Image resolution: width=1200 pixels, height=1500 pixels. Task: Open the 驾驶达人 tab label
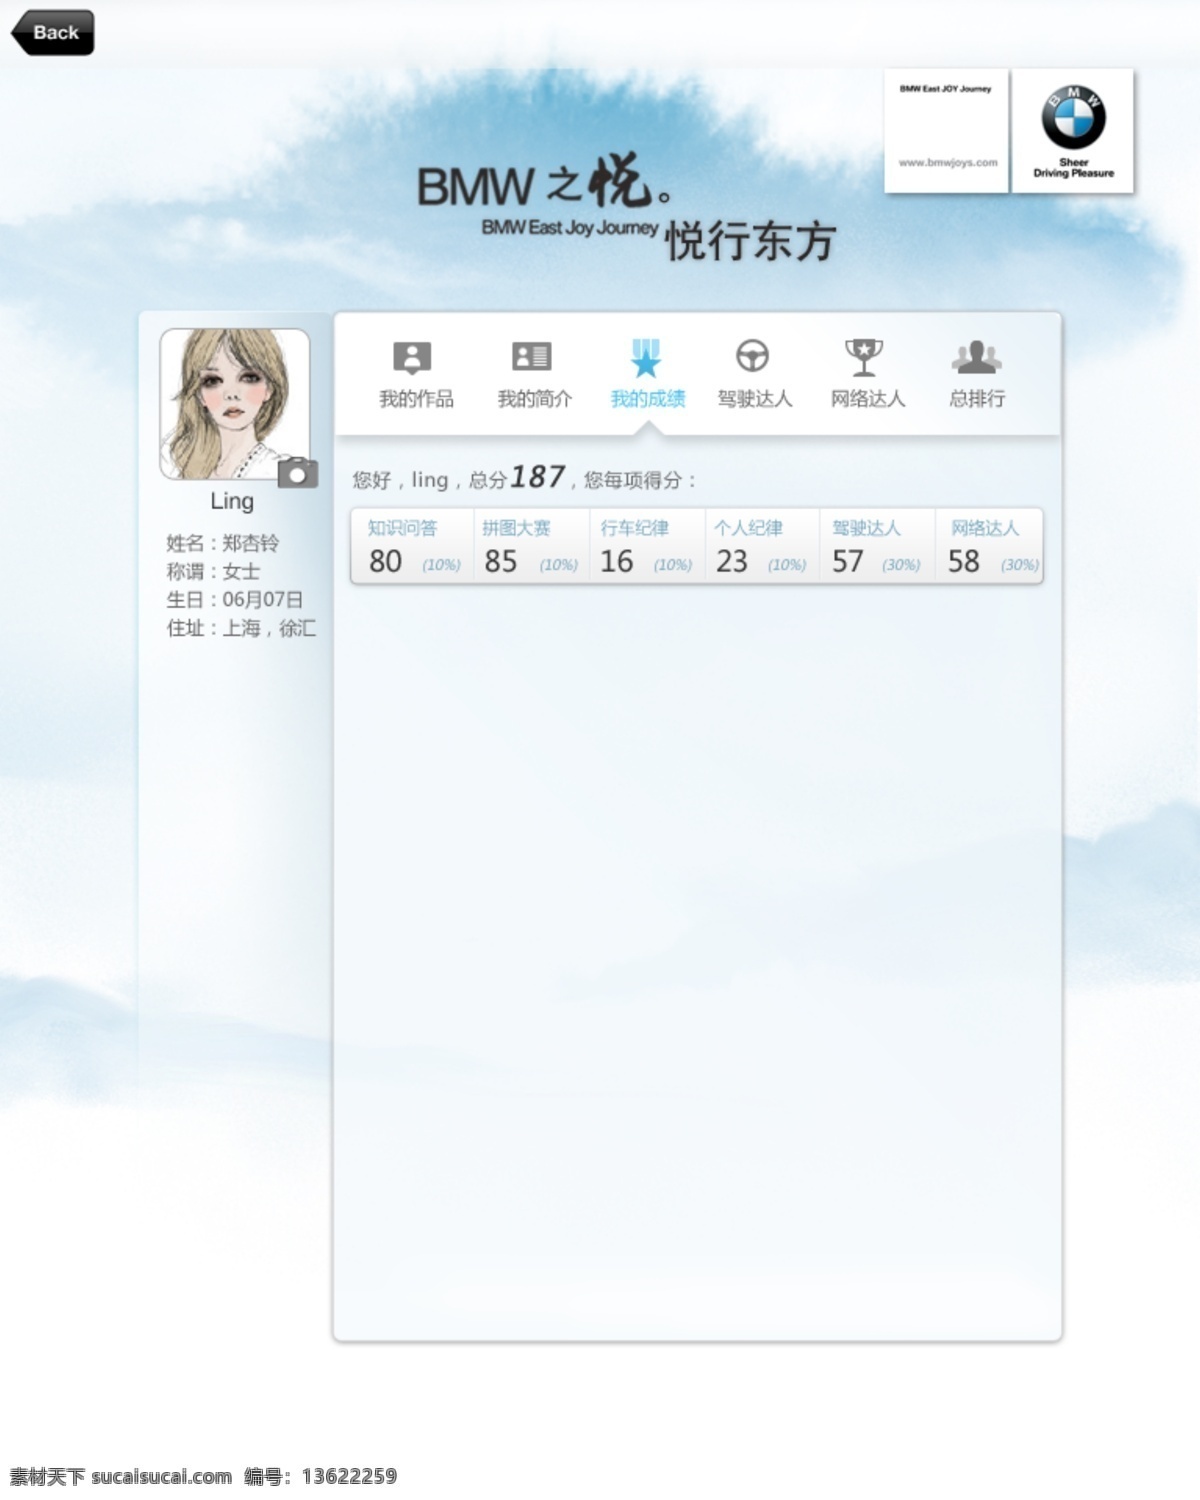[x=755, y=399]
